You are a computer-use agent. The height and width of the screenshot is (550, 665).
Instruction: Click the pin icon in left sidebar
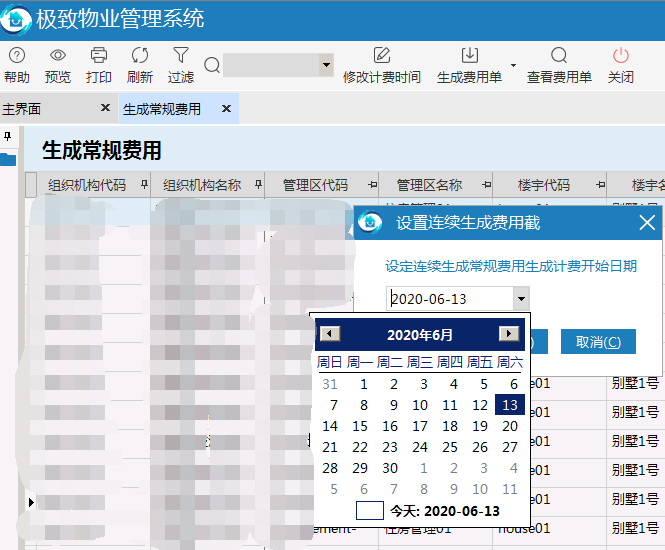7,137
